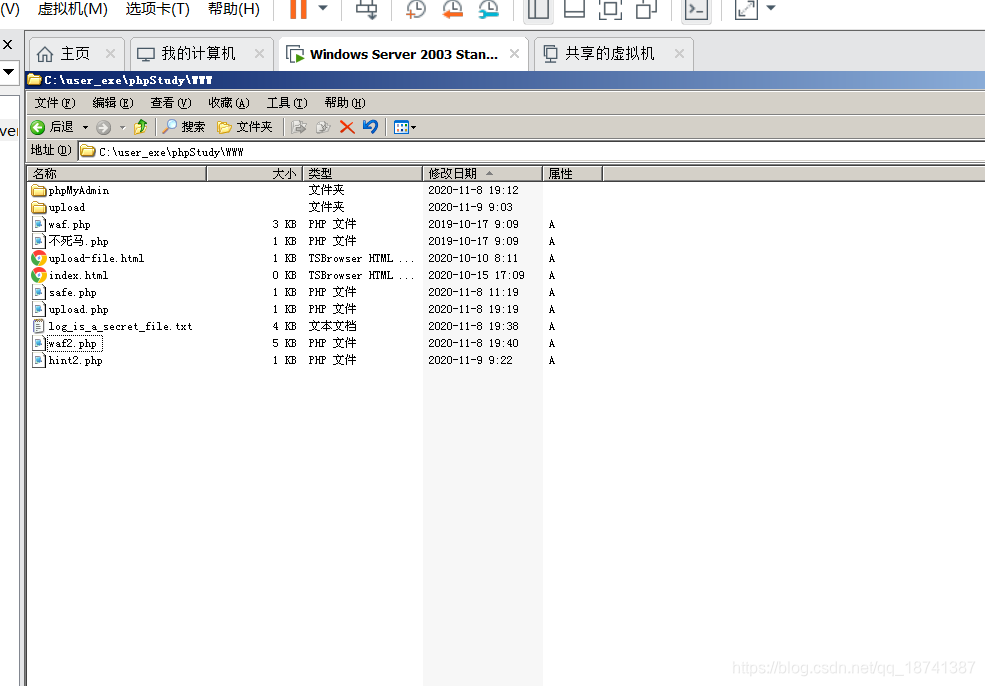The width and height of the screenshot is (985, 686).
Task: Open the 编辑(E) menu
Action: [x=113, y=103]
